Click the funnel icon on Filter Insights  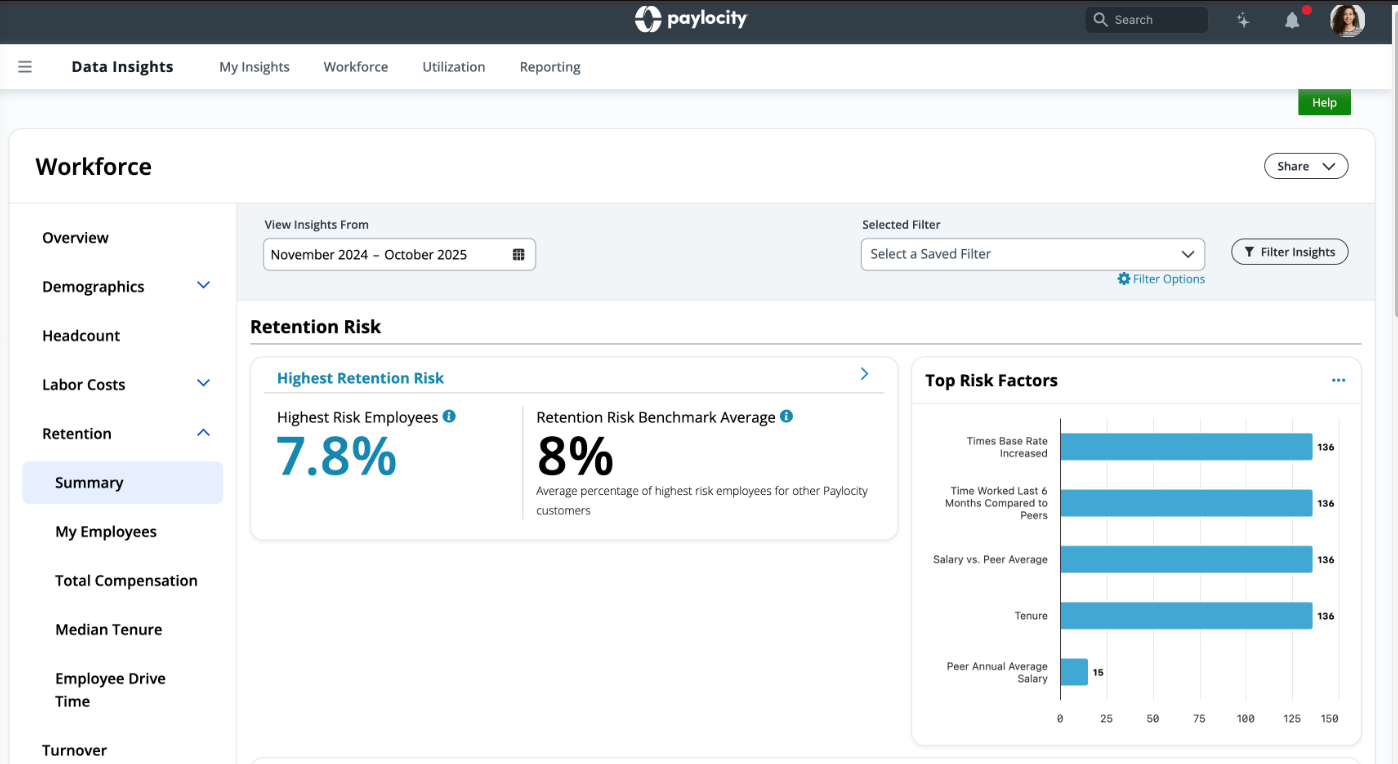point(1248,251)
